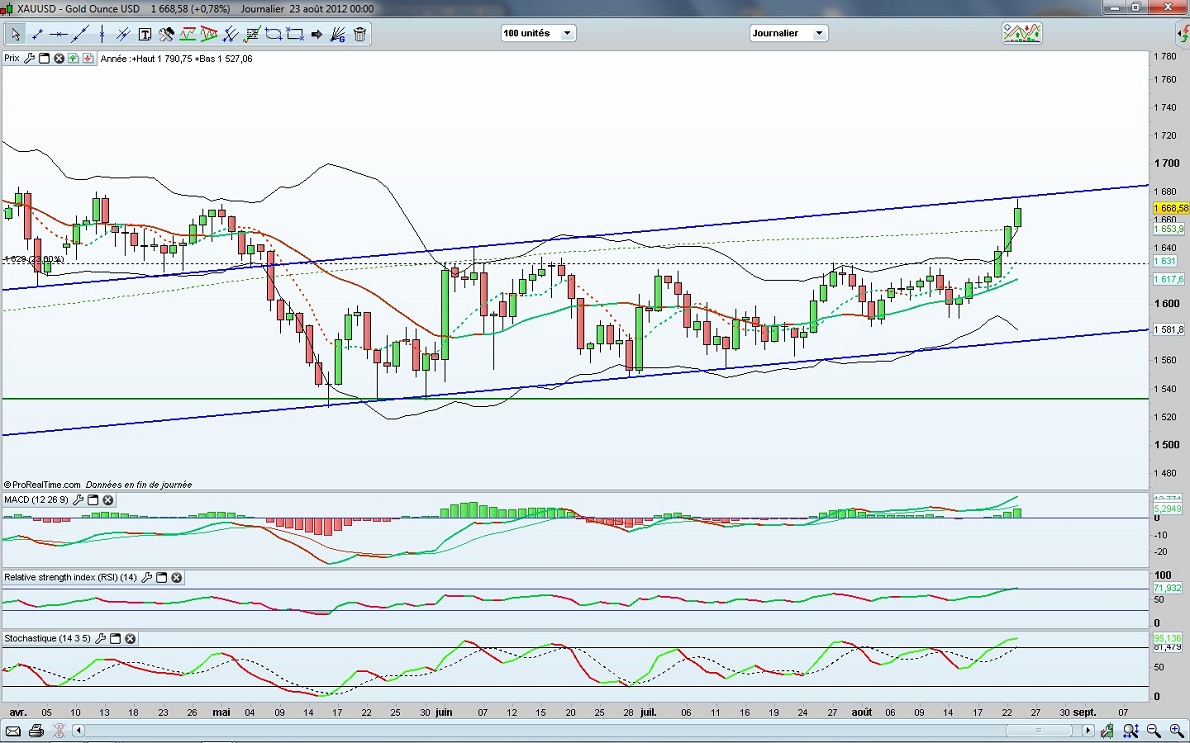
Task: Maximize the MACD indicator panel
Action: (x=92, y=499)
